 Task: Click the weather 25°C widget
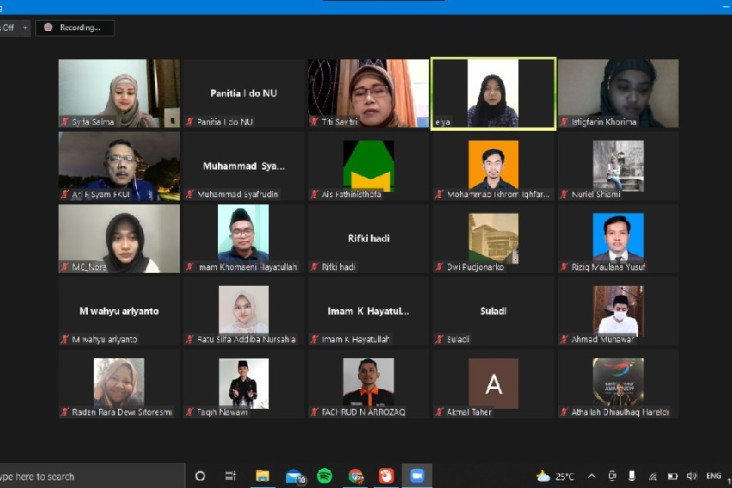tap(555, 476)
